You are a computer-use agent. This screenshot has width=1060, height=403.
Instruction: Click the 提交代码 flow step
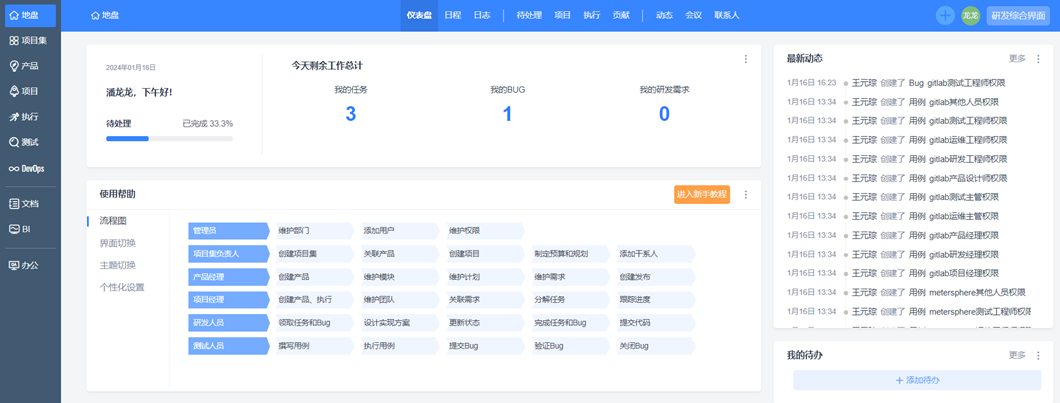655,323
